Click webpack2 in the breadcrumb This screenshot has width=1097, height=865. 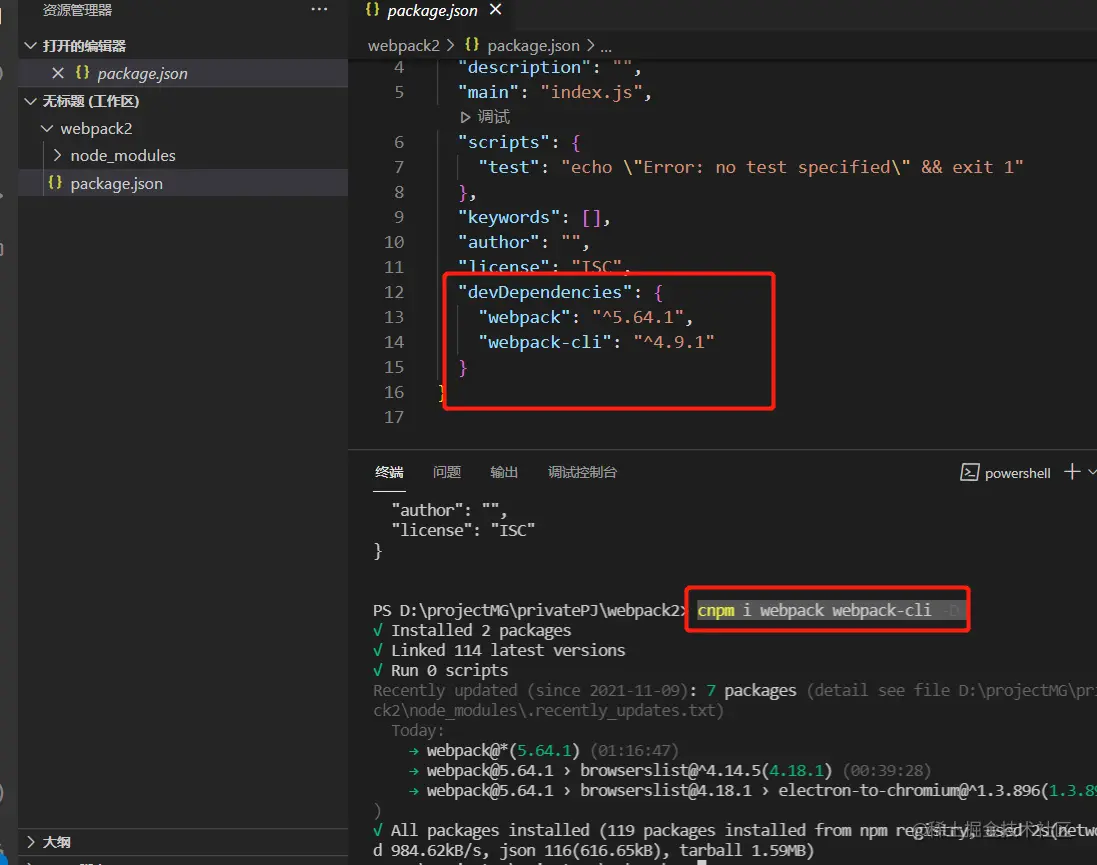[404, 45]
